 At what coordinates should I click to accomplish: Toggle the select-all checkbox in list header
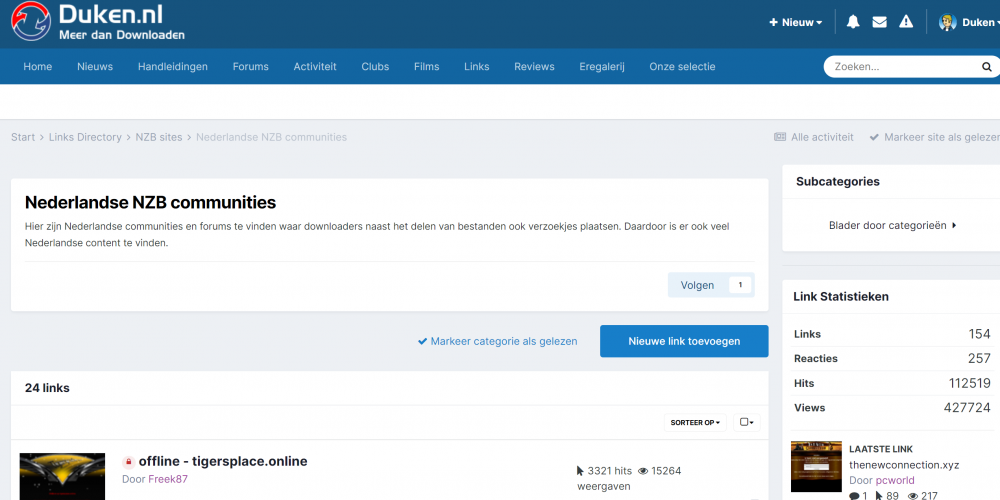coord(746,422)
